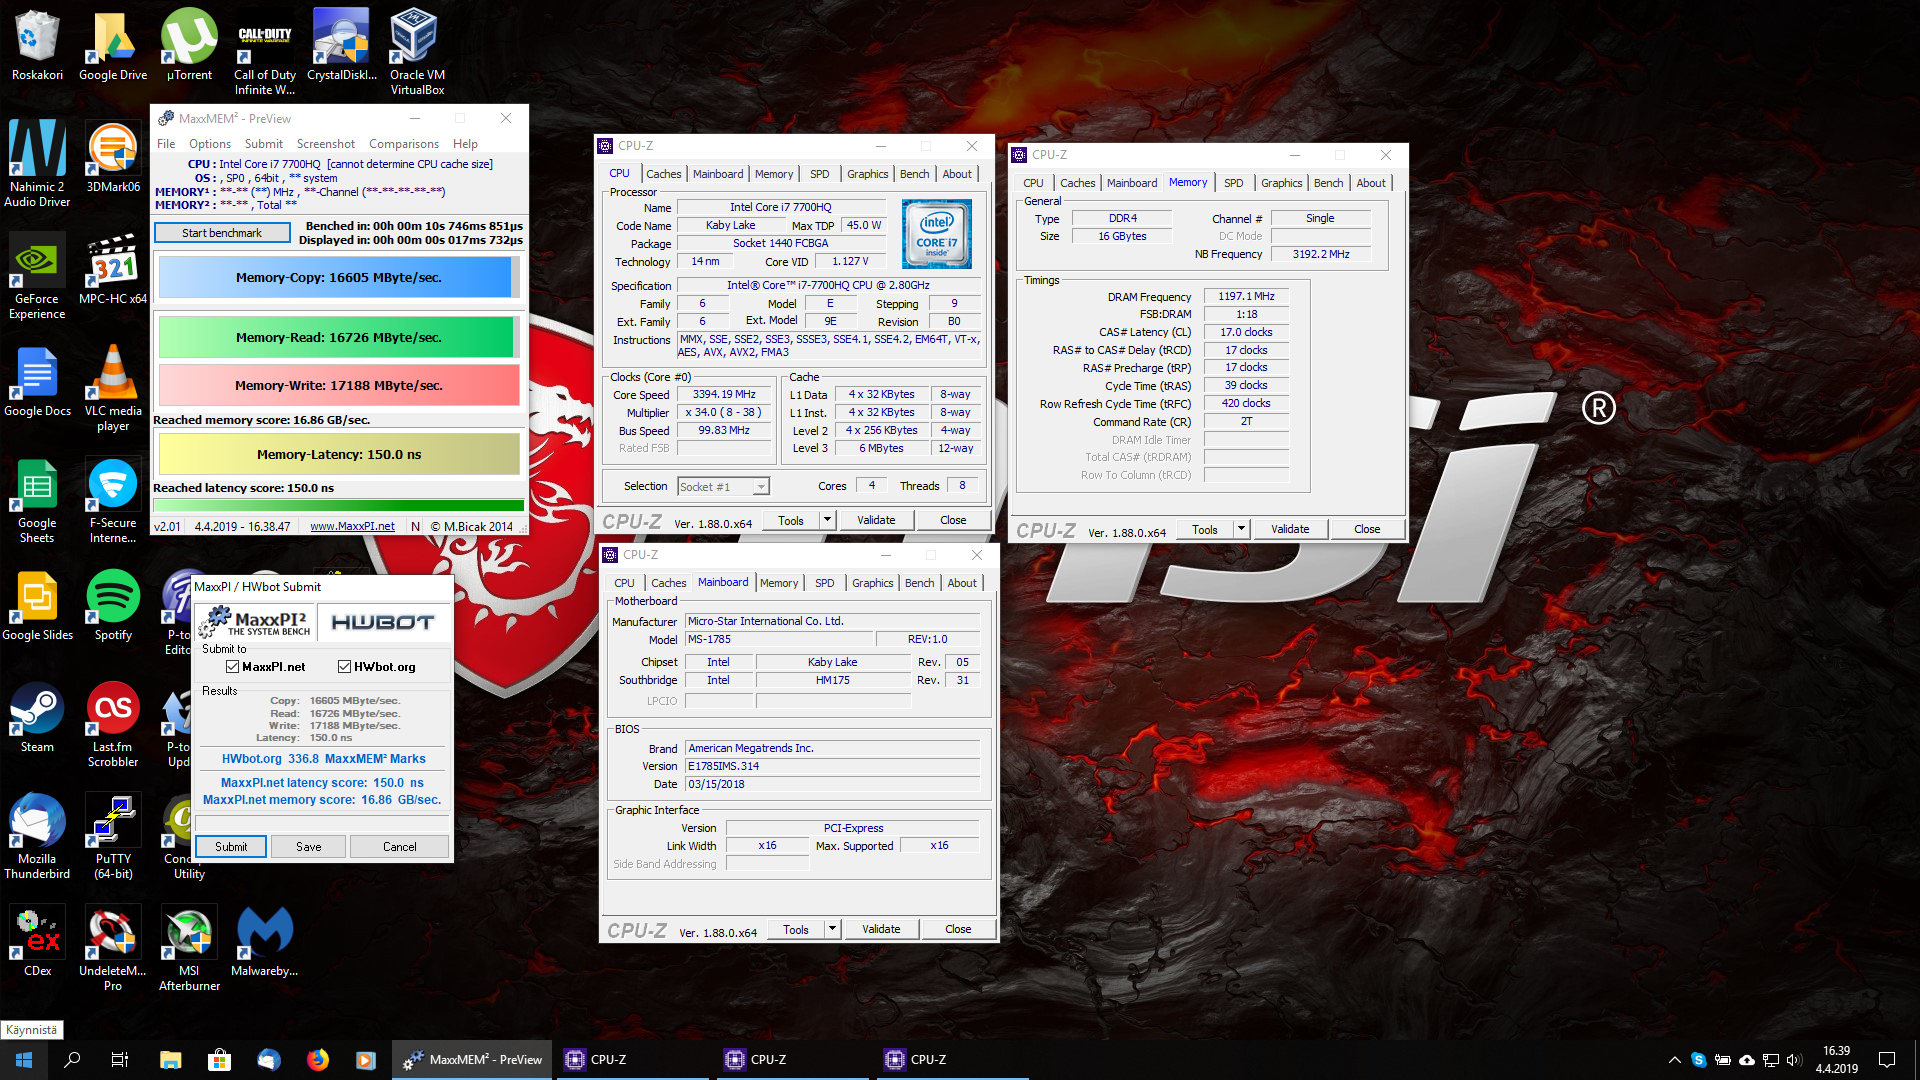Expand Tools dropdown arrow in CPU-Z CPU window
Screen dimensions: 1920x1080
pos(827,520)
